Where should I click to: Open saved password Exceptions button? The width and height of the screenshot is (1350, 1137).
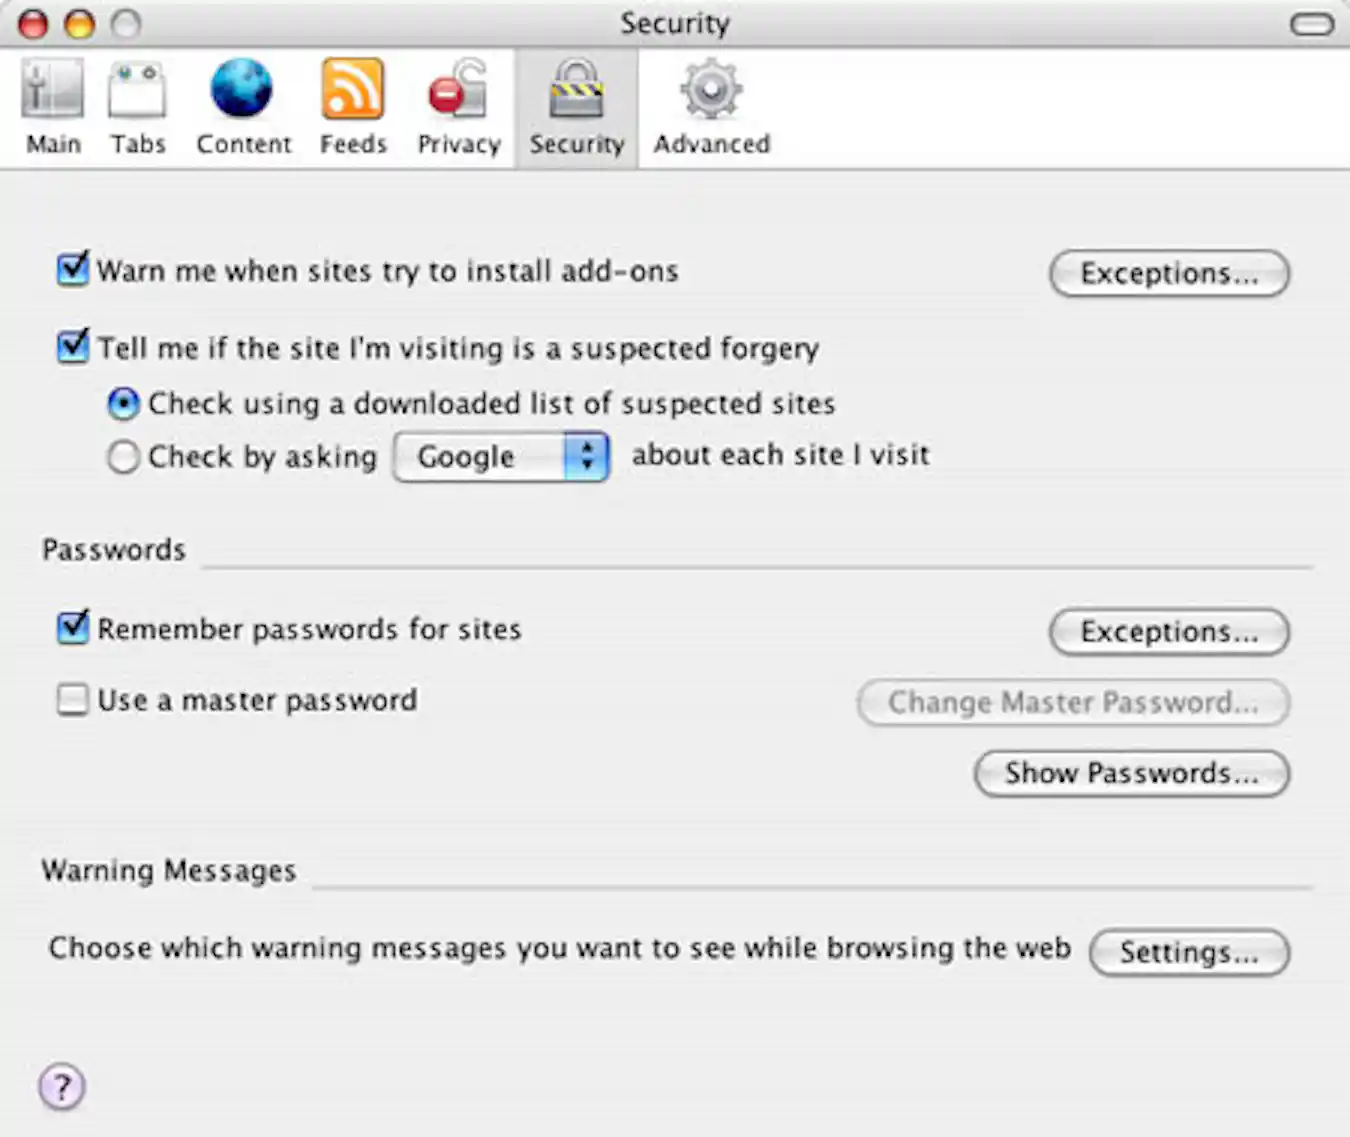(x=1169, y=632)
